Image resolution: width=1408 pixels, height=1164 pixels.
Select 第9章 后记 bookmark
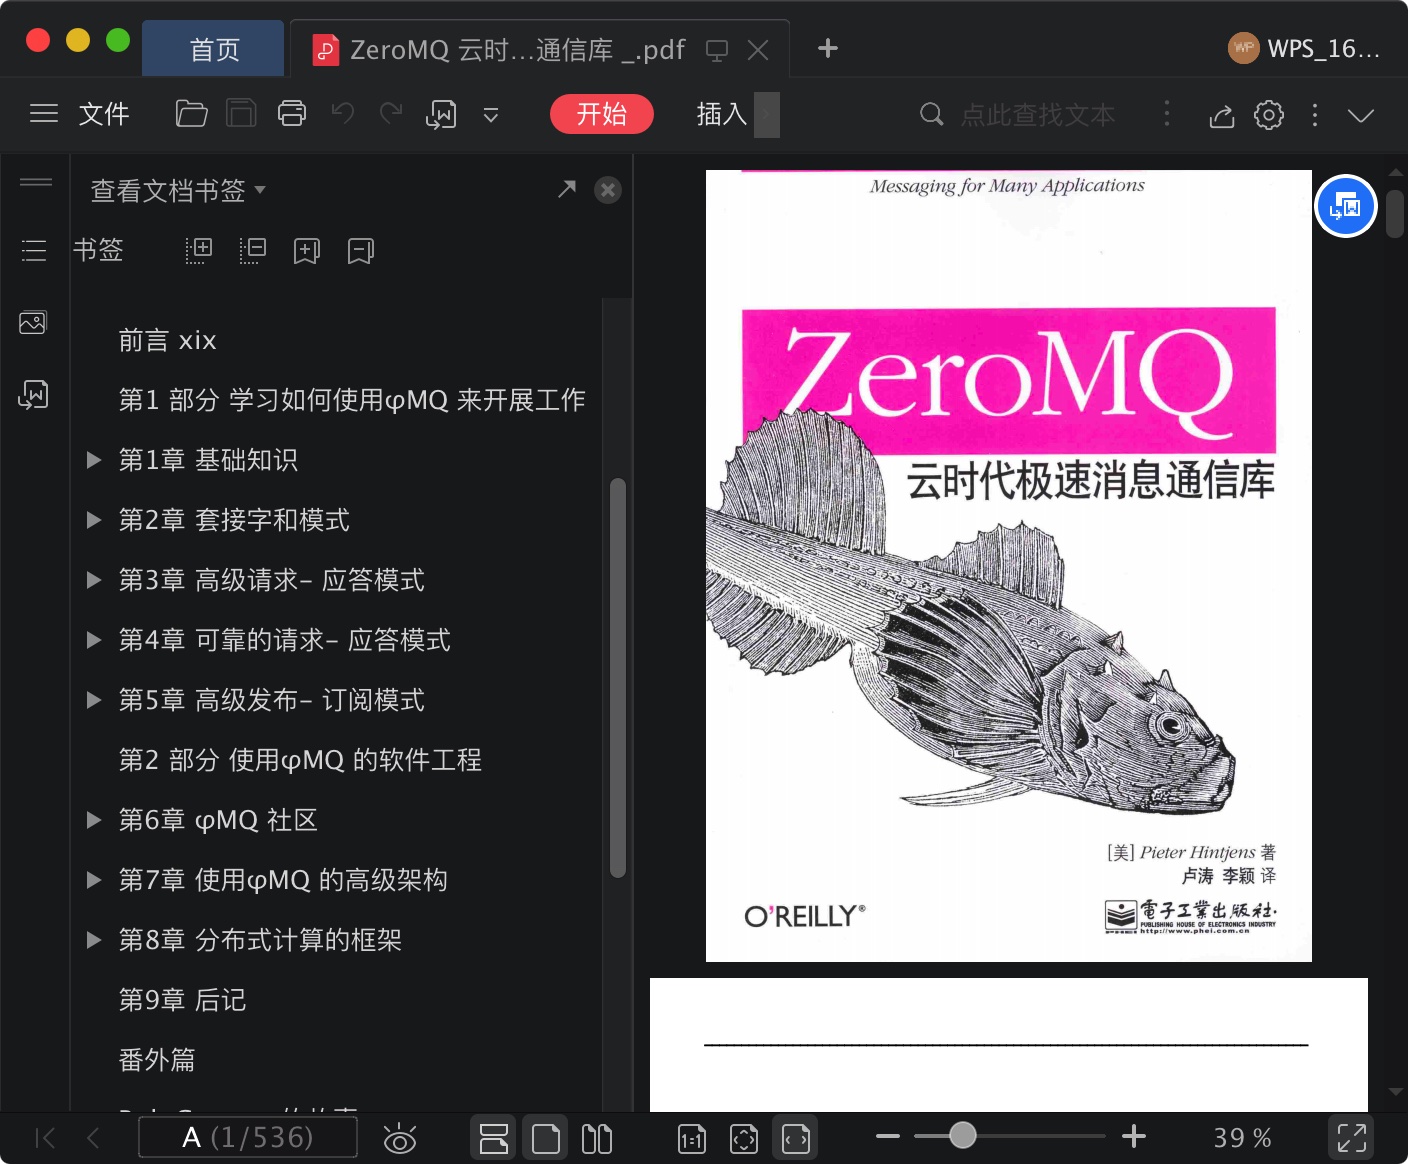tap(182, 1000)
